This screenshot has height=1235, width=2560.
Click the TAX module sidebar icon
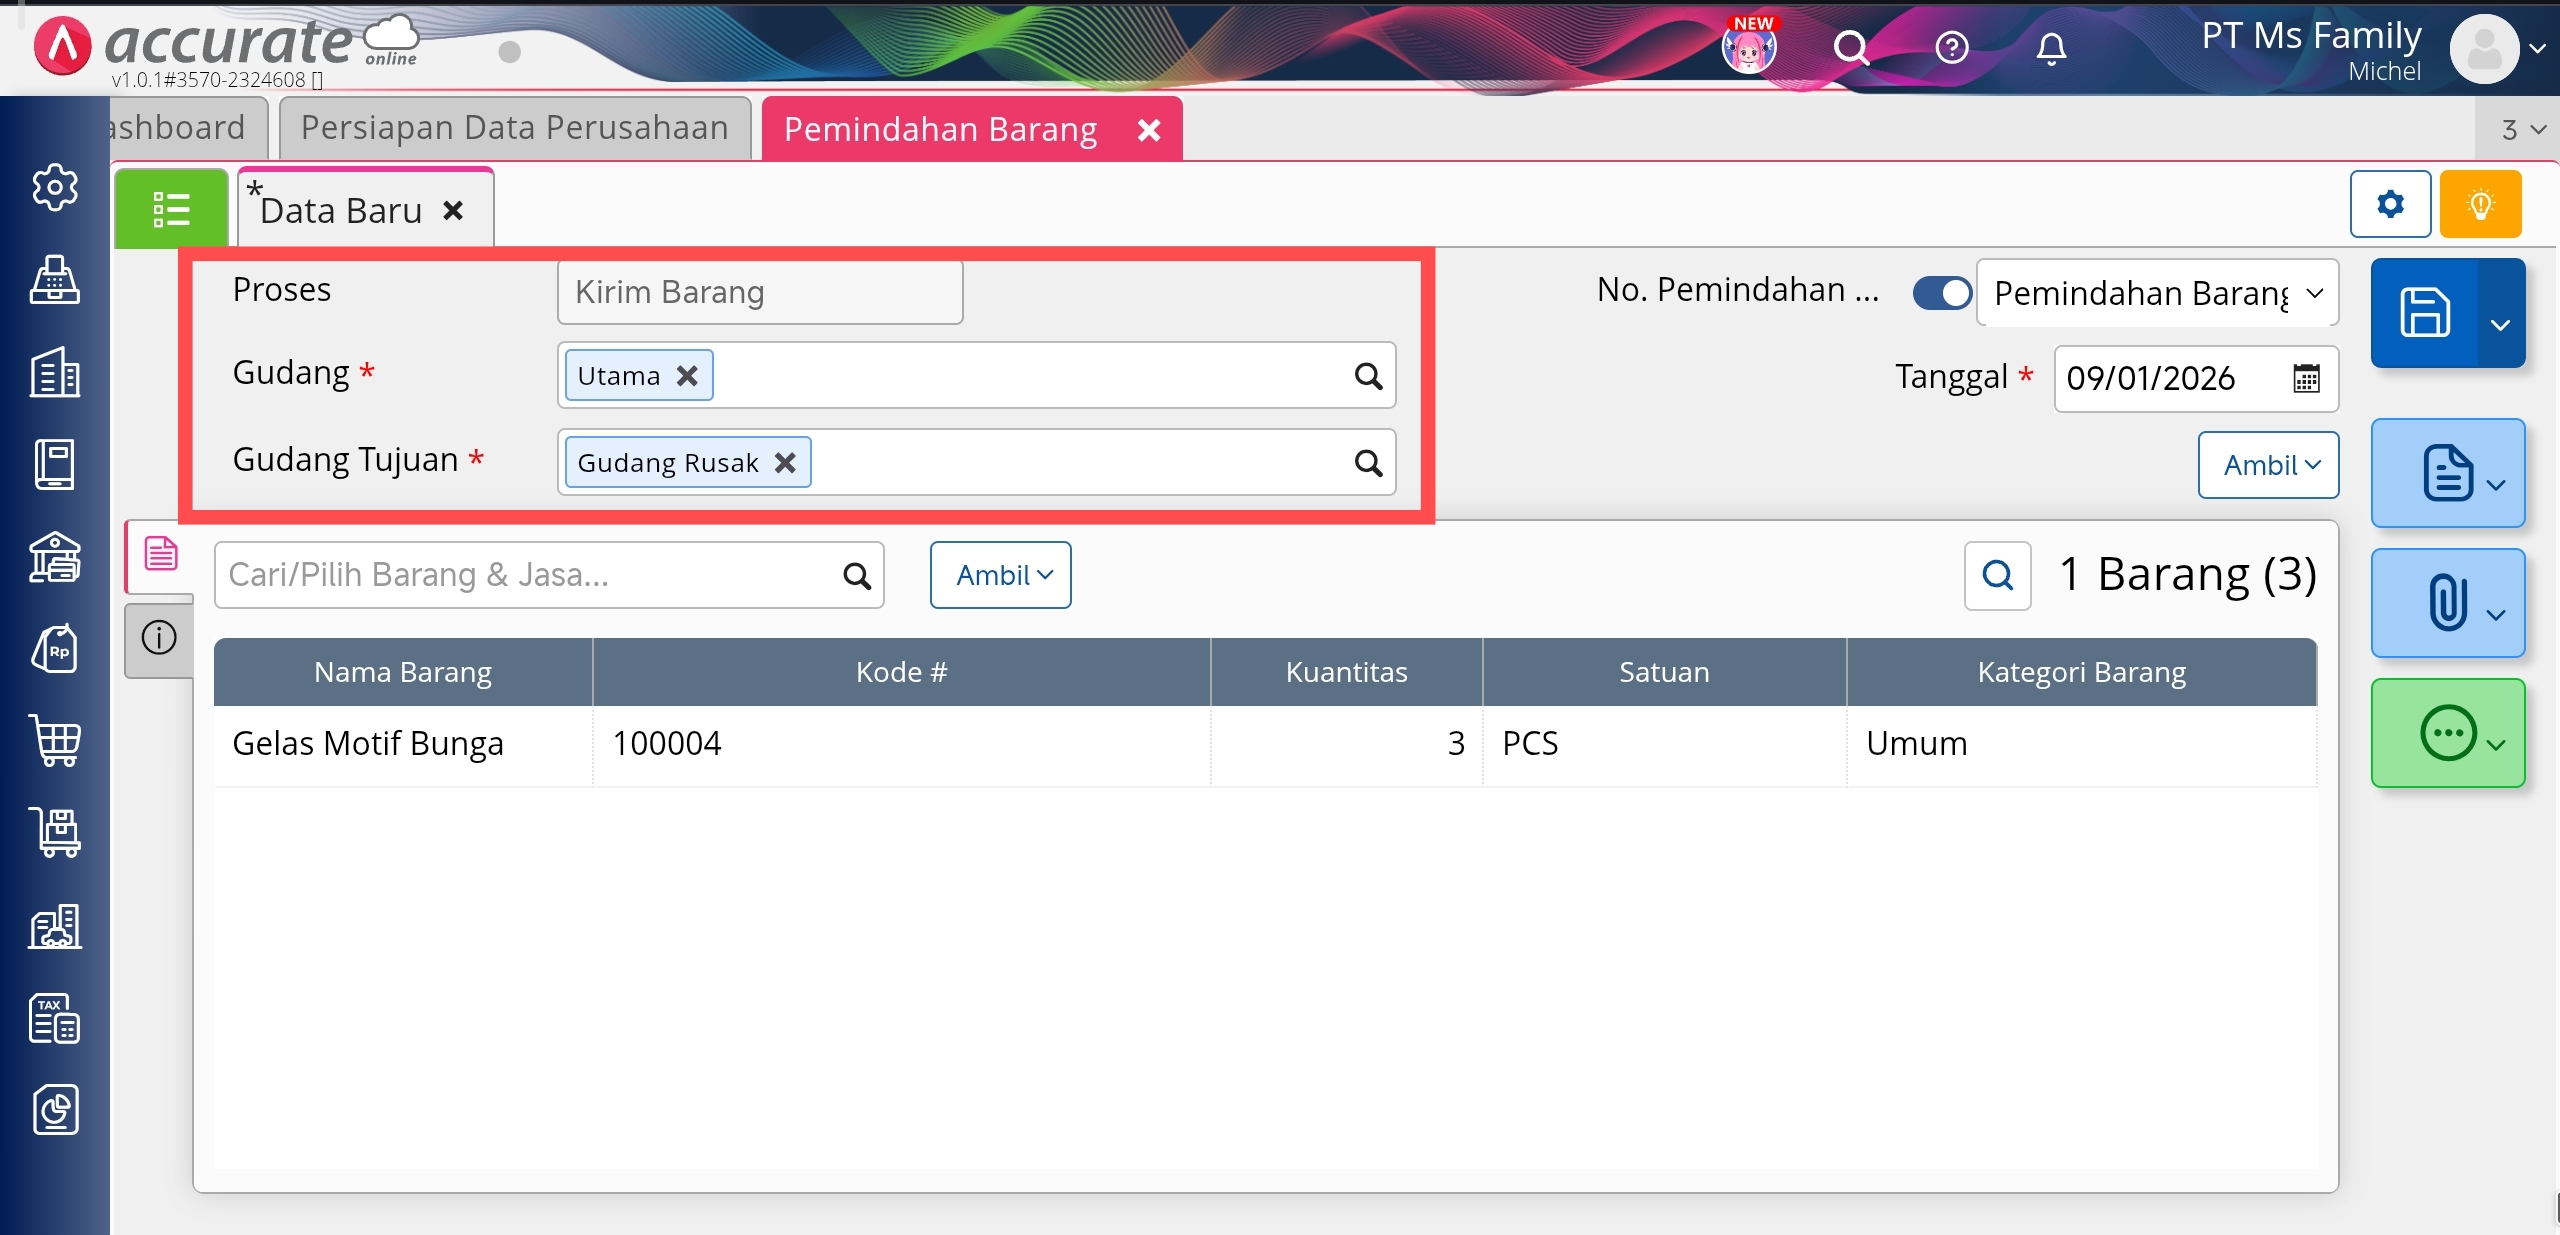[55, 1018]
